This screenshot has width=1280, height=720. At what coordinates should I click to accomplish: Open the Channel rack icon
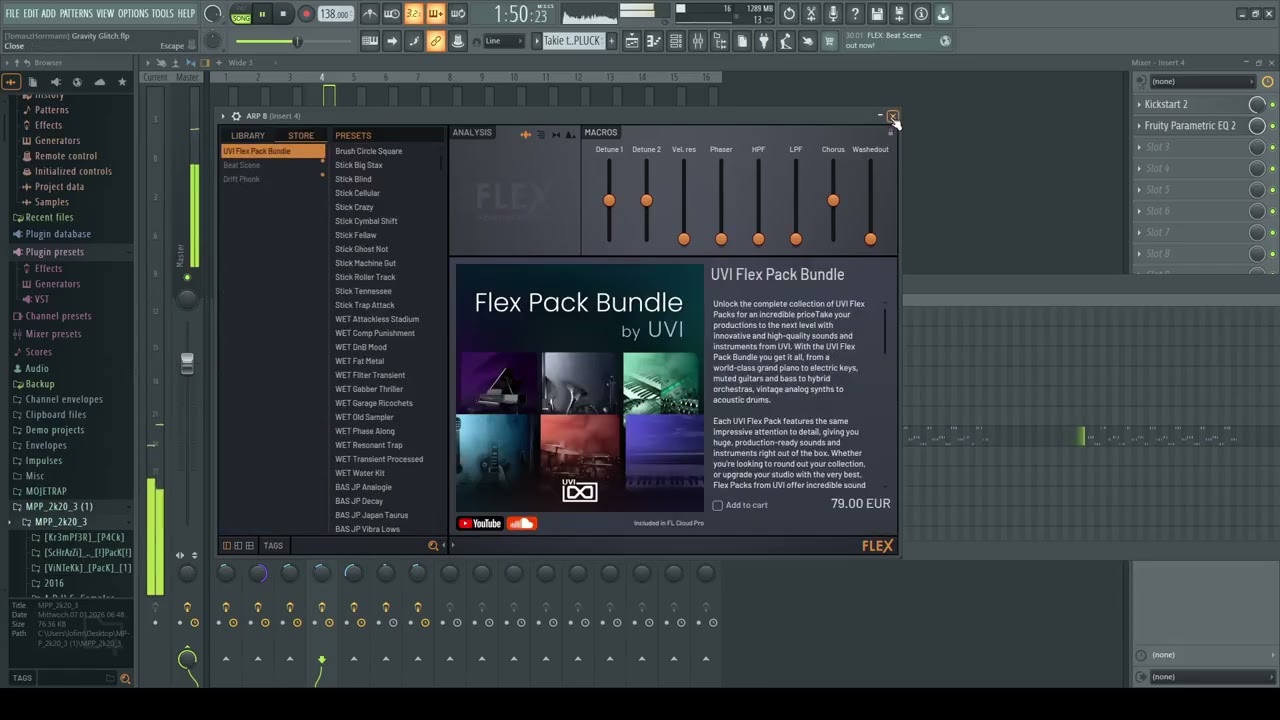676,41
